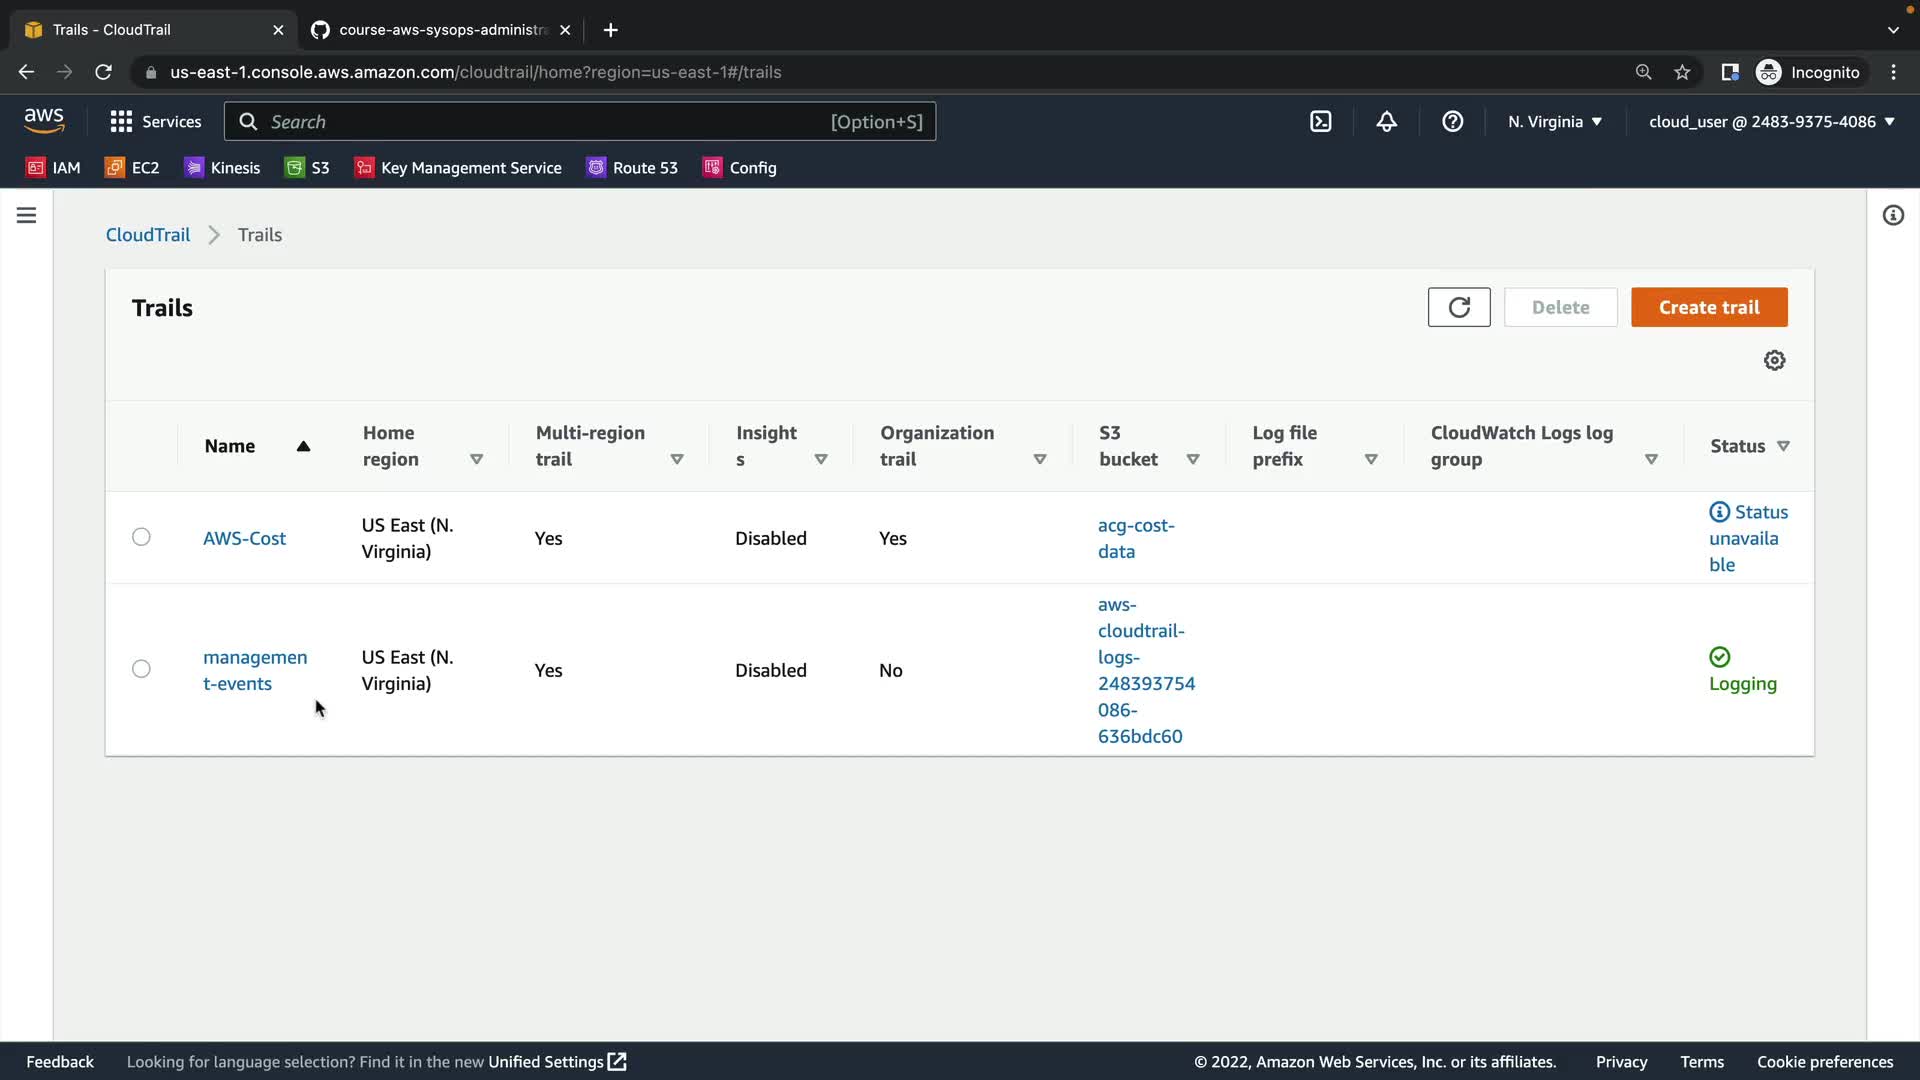
Task: Open the Status column filter arrow
Action: click(1783, 446)
